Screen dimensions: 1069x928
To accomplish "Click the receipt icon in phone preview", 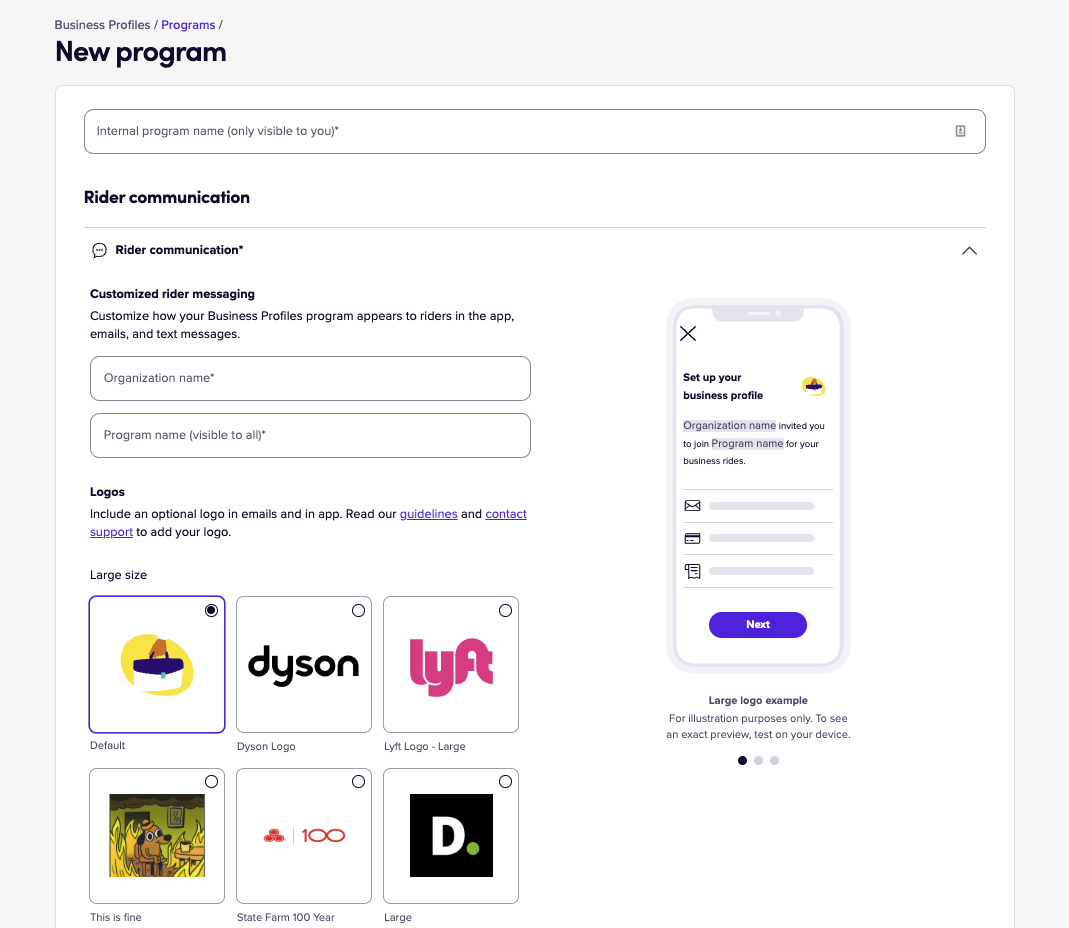I will coord(692,571).
